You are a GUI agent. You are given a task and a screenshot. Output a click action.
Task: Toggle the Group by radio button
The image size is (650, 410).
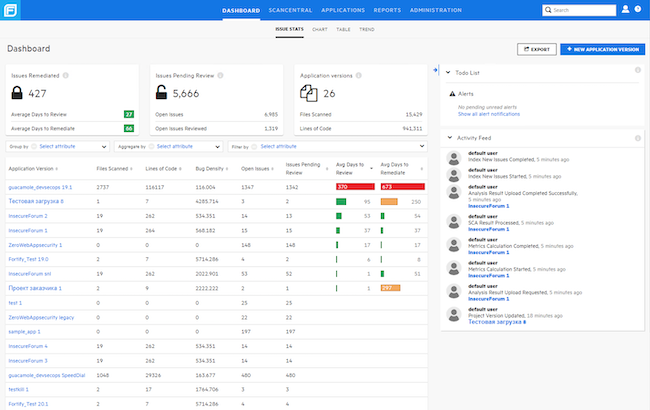33,146
